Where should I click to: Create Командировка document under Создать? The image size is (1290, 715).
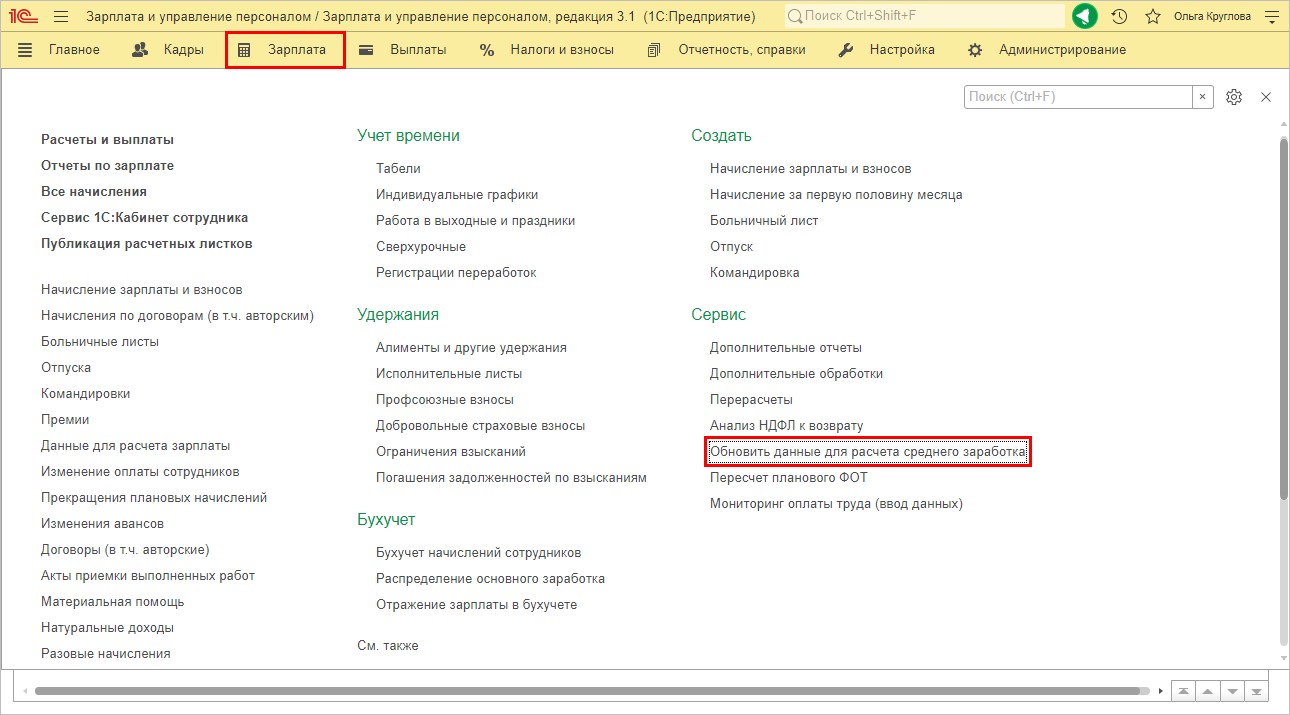[755, 273]
